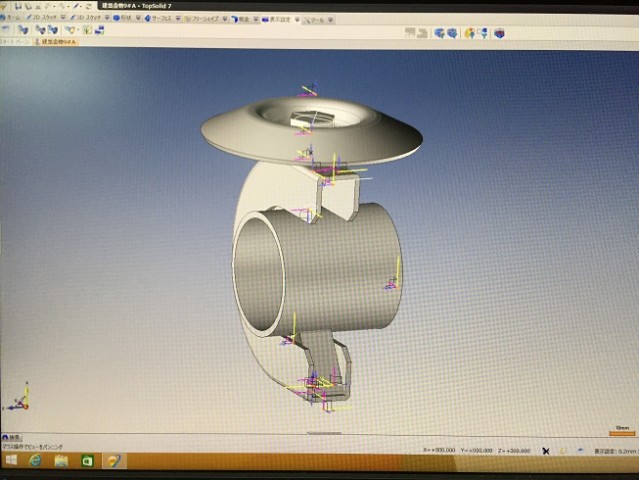
Task: Open the 板金 ribbon tab
Action: pyautogui.click(x=240, y=19)
